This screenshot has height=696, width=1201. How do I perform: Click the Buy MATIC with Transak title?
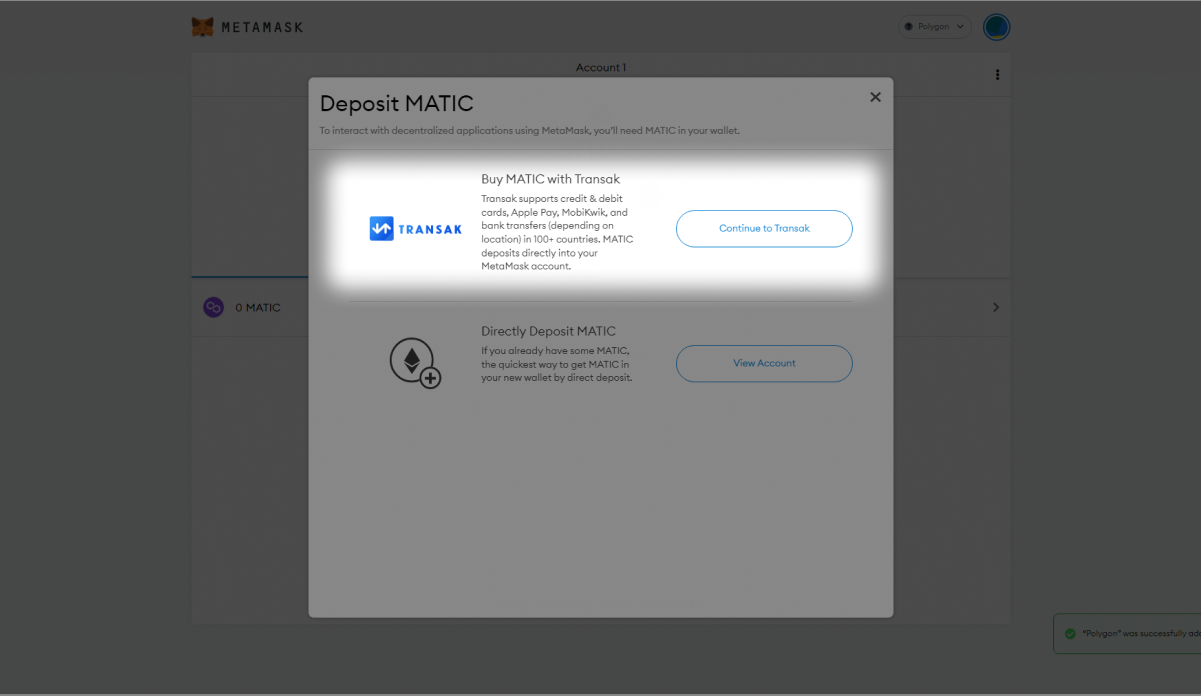tap(551, 180)
